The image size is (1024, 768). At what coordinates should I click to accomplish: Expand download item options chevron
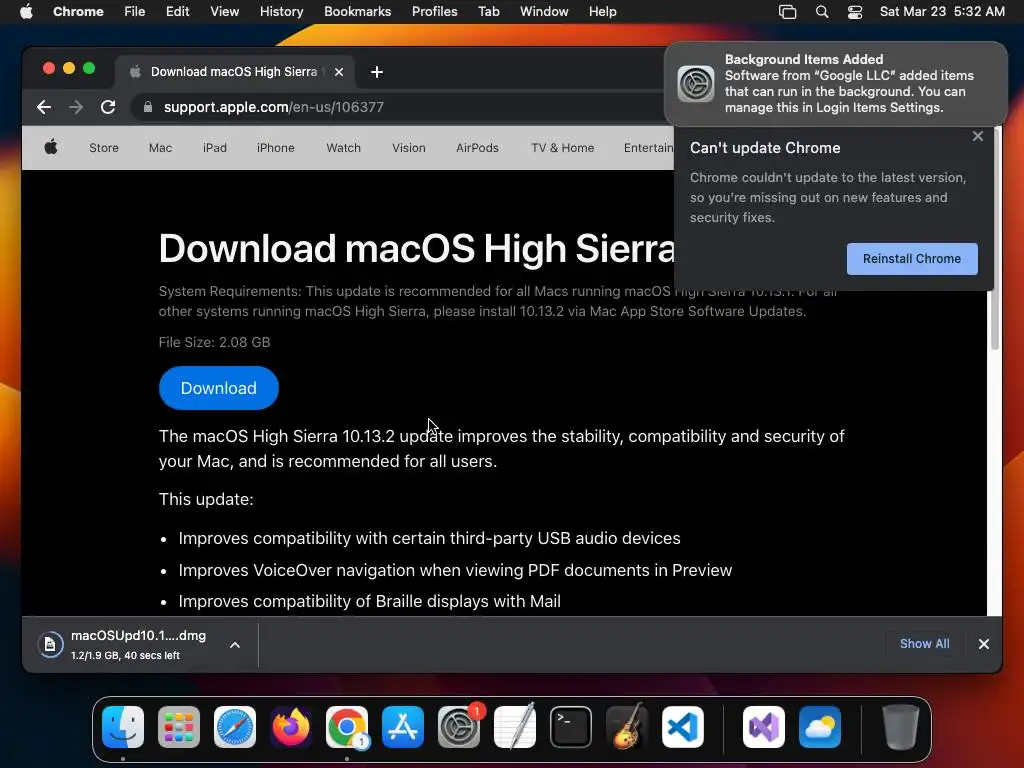pyautogui.click(x=235, y=645)
